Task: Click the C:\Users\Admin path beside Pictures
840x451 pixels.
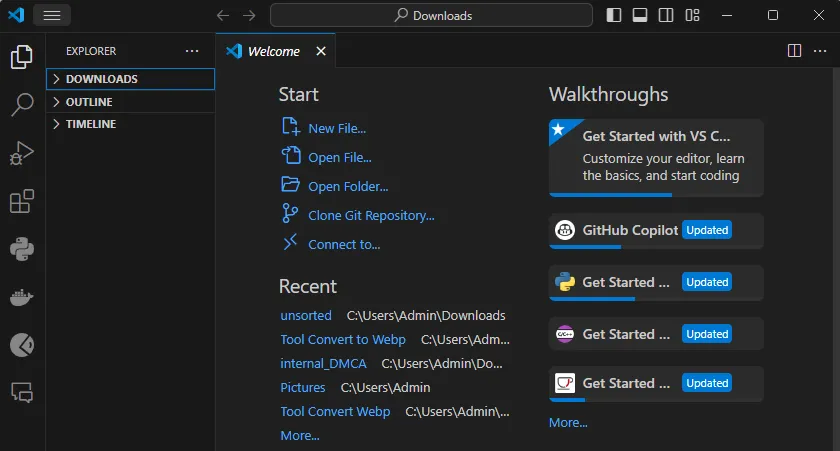Action: pyautogui.click(x=385, y=387)
